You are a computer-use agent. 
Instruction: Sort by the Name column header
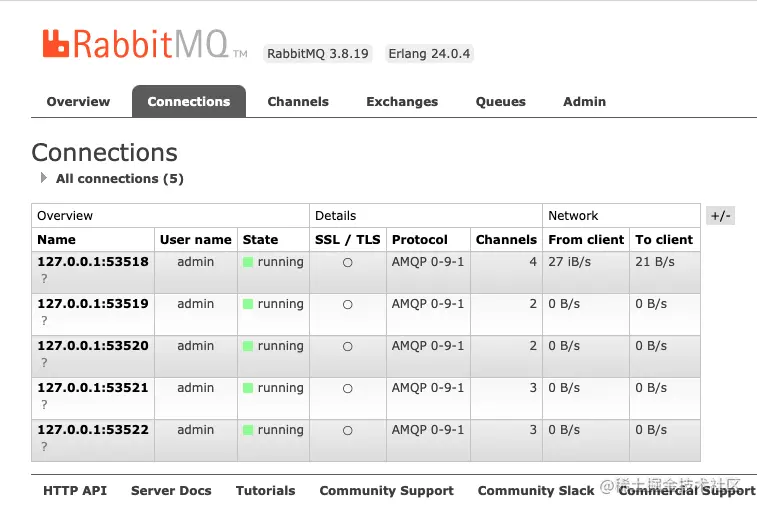coord(56,240)
